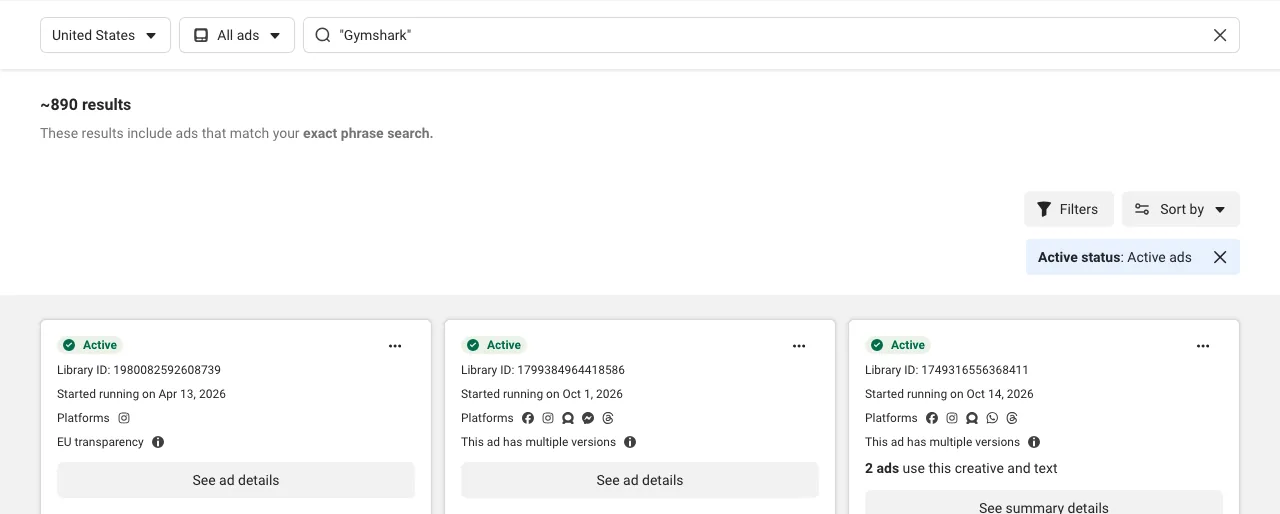Click the Audience Network icon on the Oct 1 ad
Viewport: 1280px width, 514px height.
(x=568, y=418)
